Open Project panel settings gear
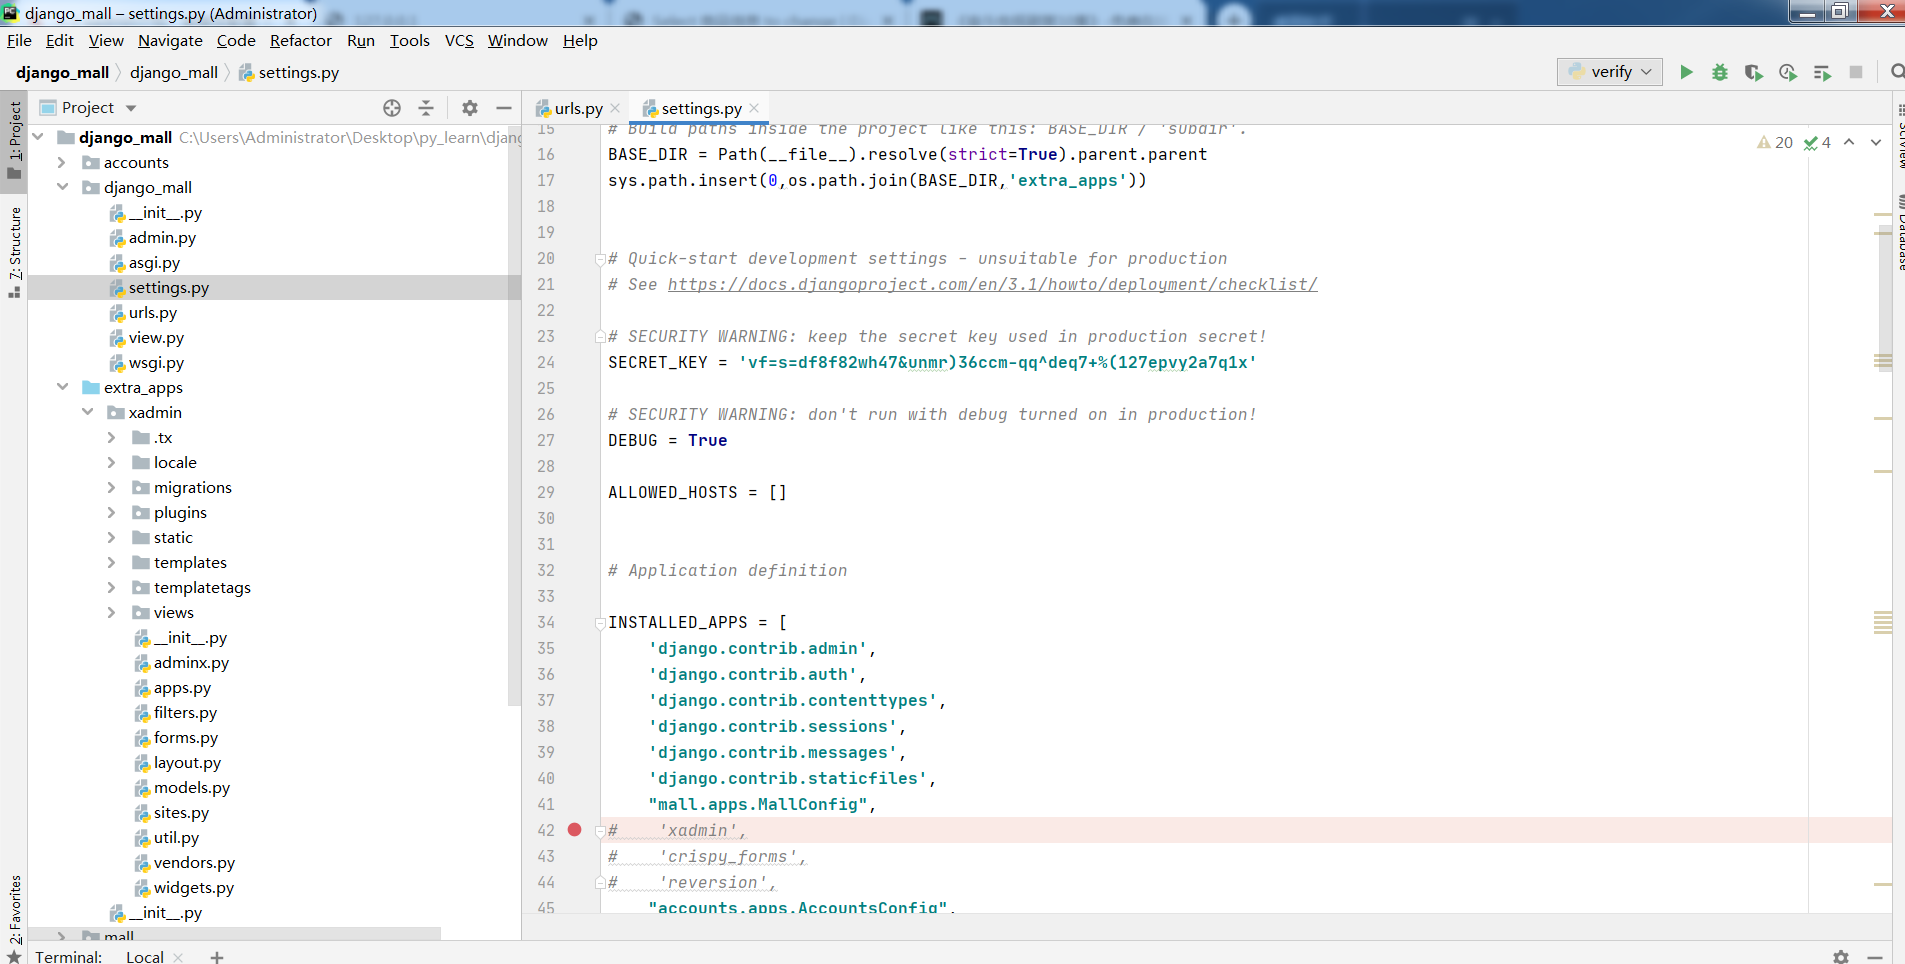 [470, 108]
